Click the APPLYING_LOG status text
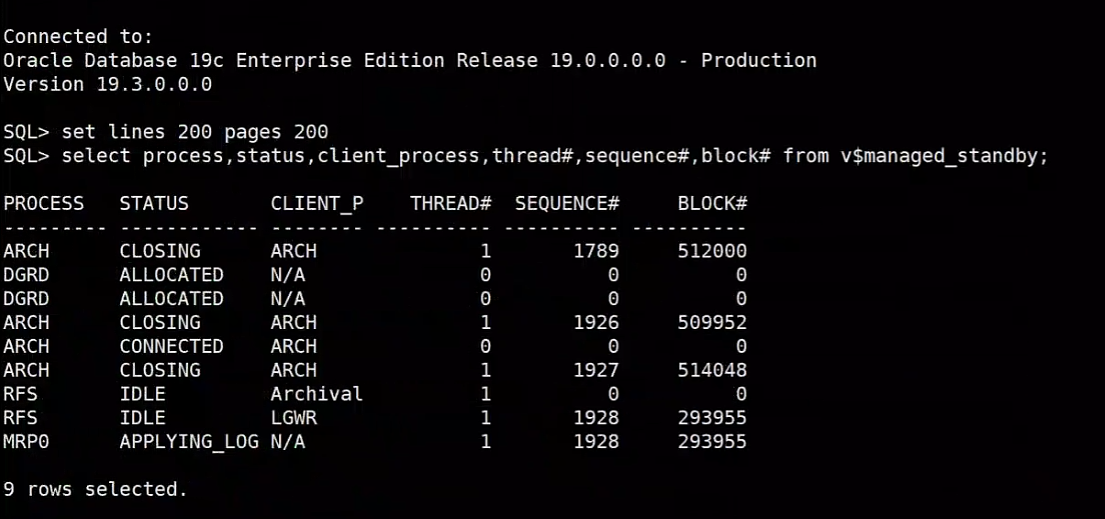The height and width of the screenshot is (519, 1105). [189, 443]
